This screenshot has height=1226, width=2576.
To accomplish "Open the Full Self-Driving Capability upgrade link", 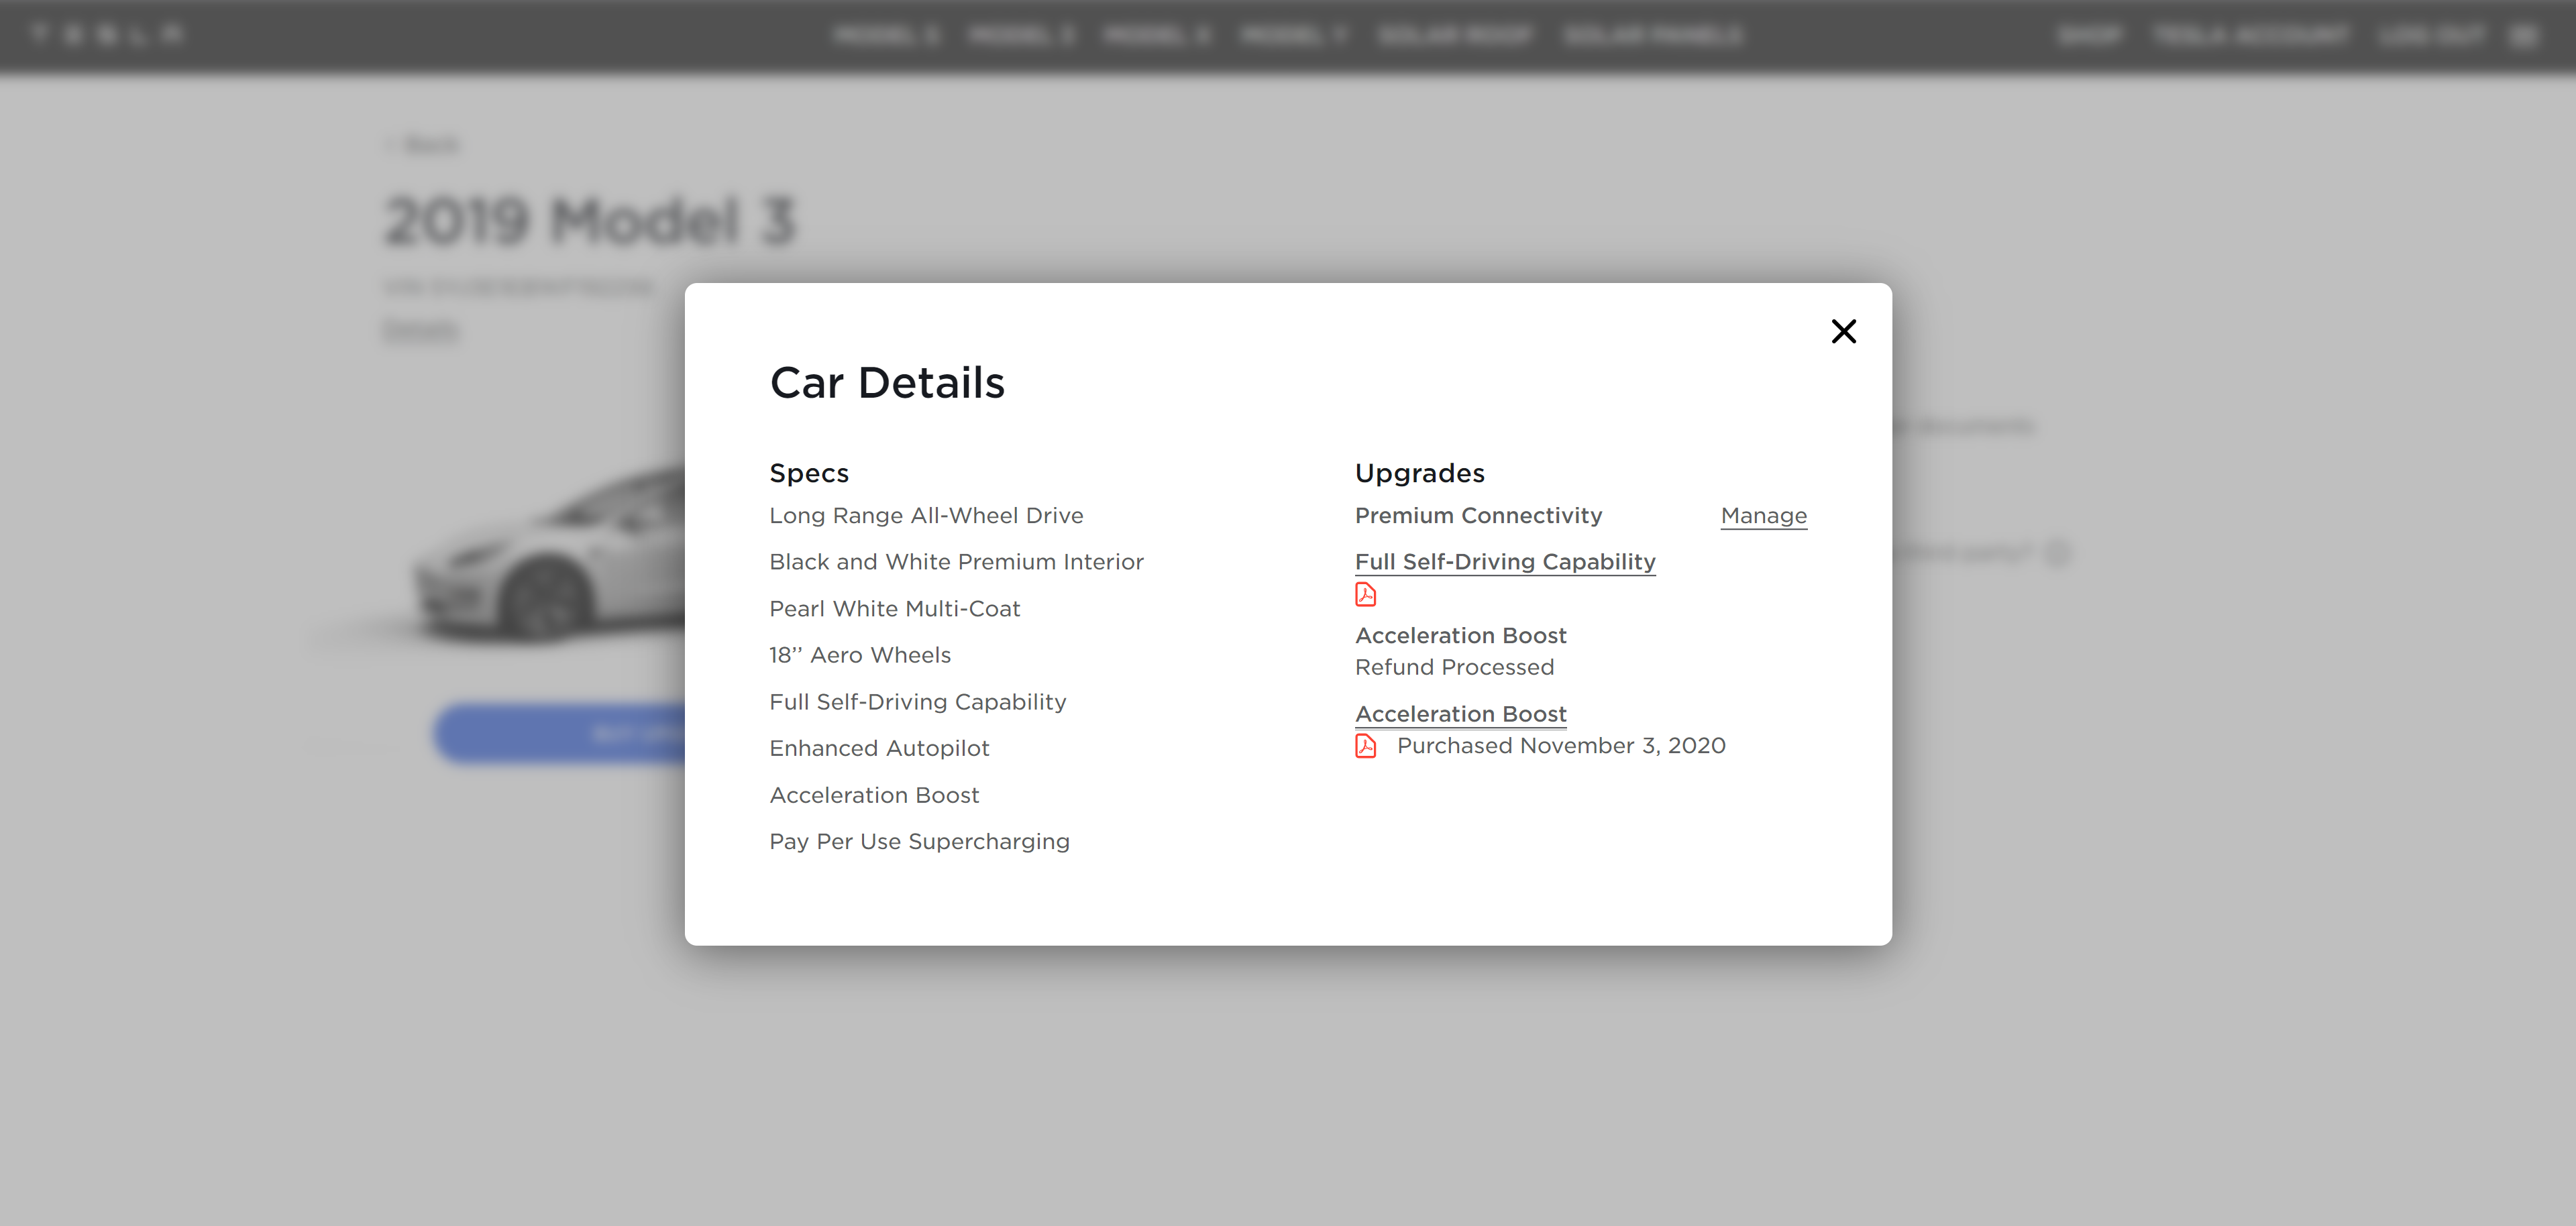I will (1504, 562).
